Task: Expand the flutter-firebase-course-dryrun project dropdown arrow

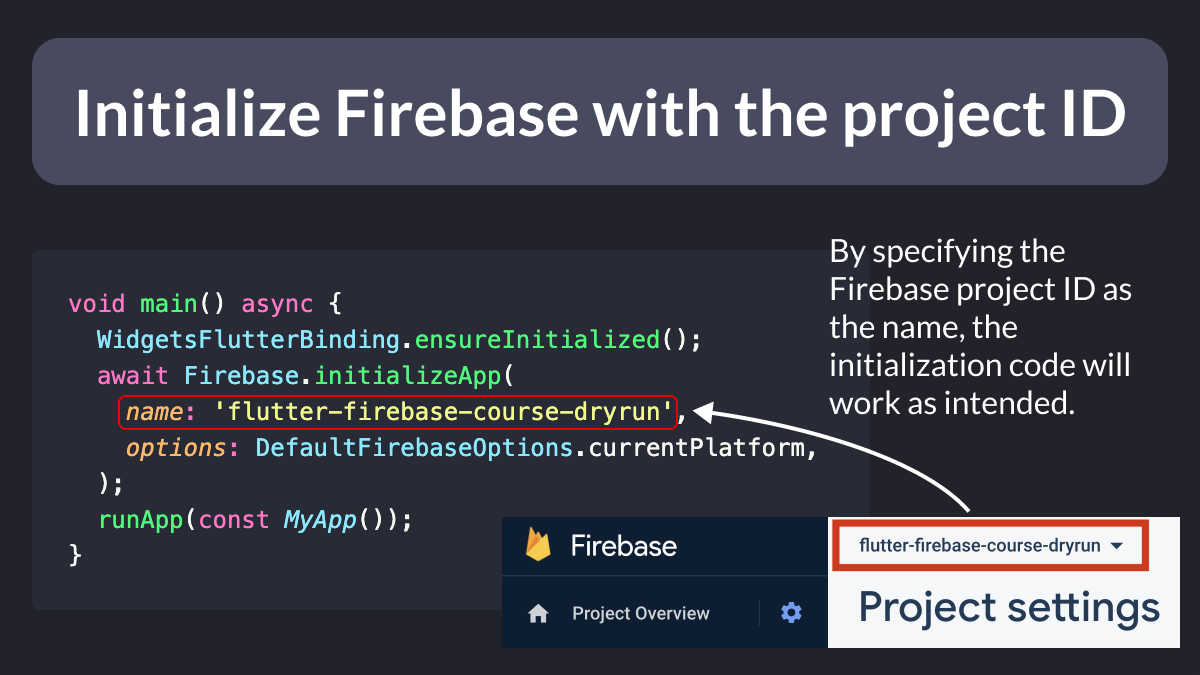Action: [1117, 546]
